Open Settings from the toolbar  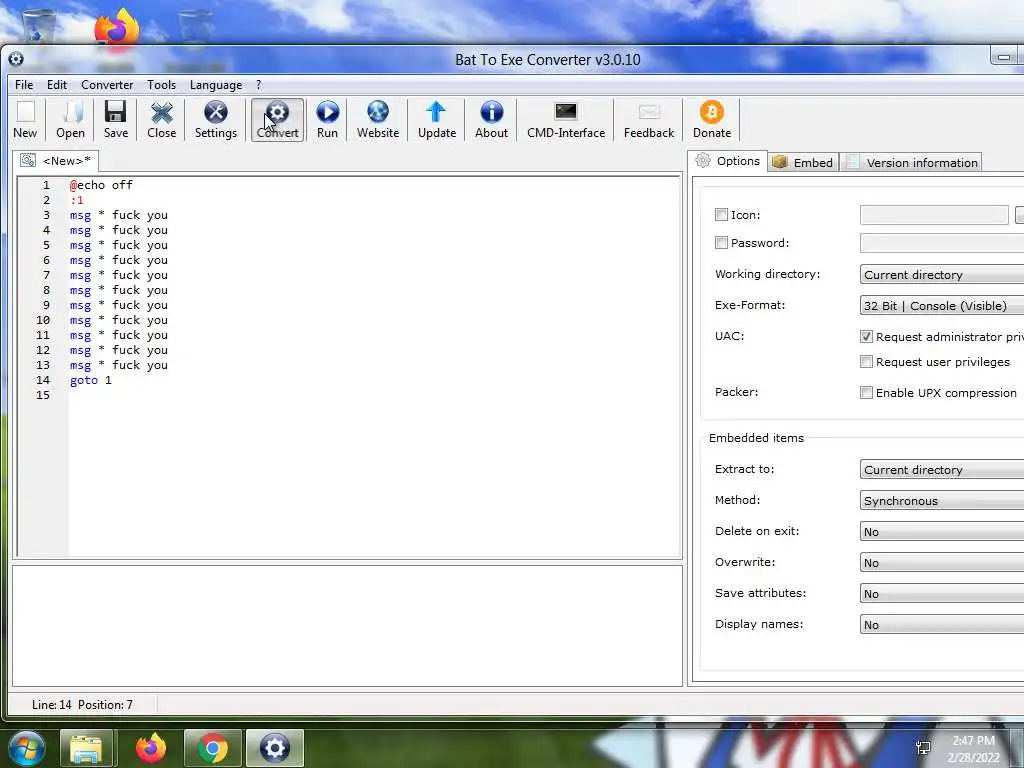point(216,120)
